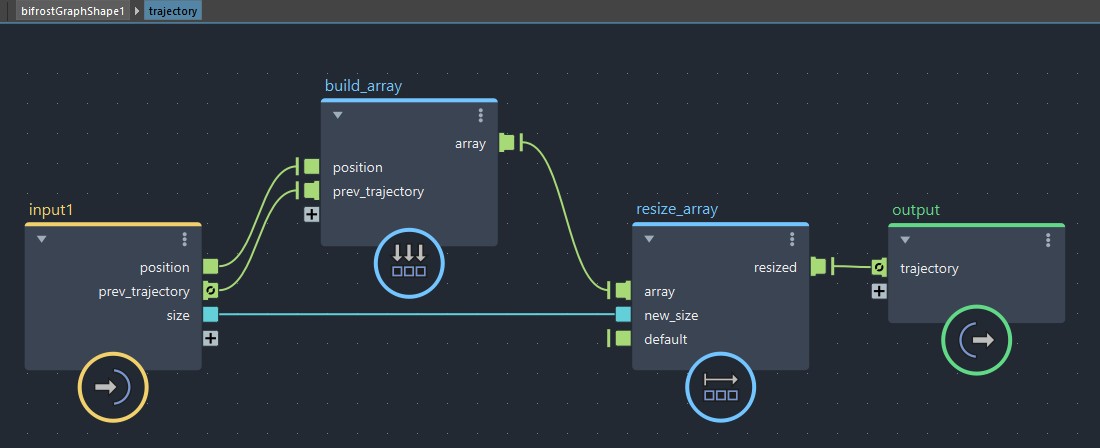Add a new output port on input1 node
Screen dimensions: 1100x448
211,338
